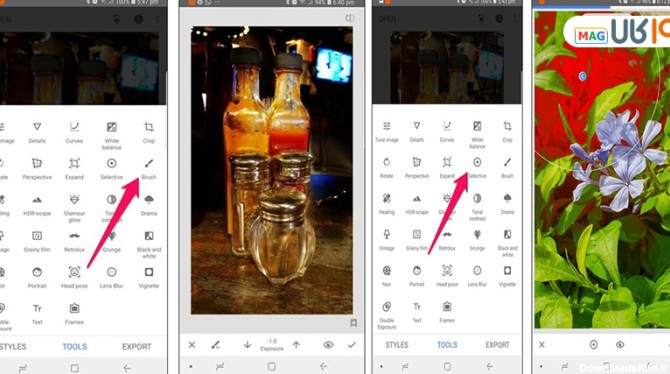
Task: Add a control point with the circled plus icon
Action: 594,345
